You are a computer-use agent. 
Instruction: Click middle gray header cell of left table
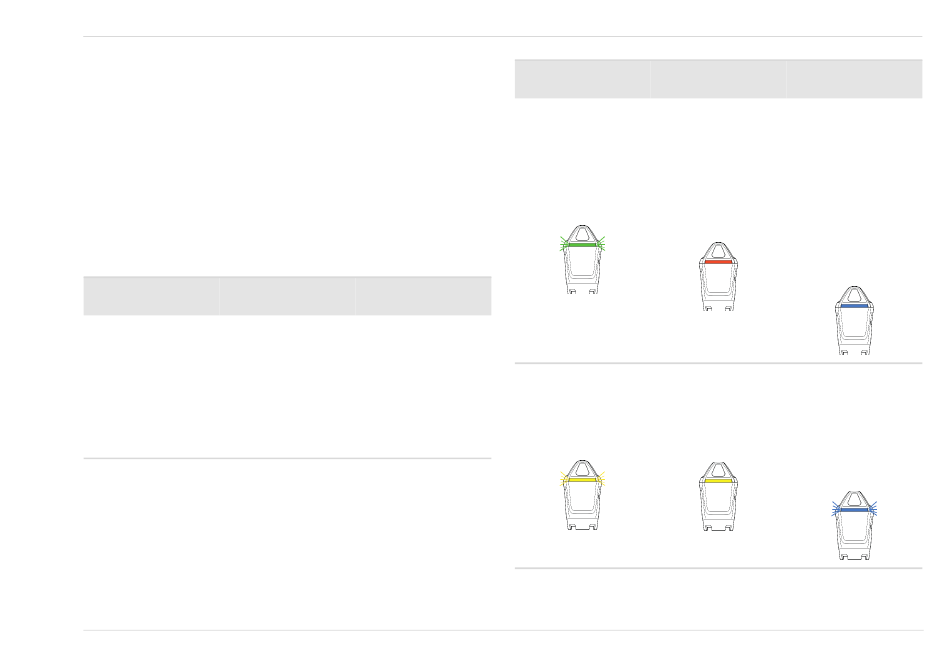287,296
